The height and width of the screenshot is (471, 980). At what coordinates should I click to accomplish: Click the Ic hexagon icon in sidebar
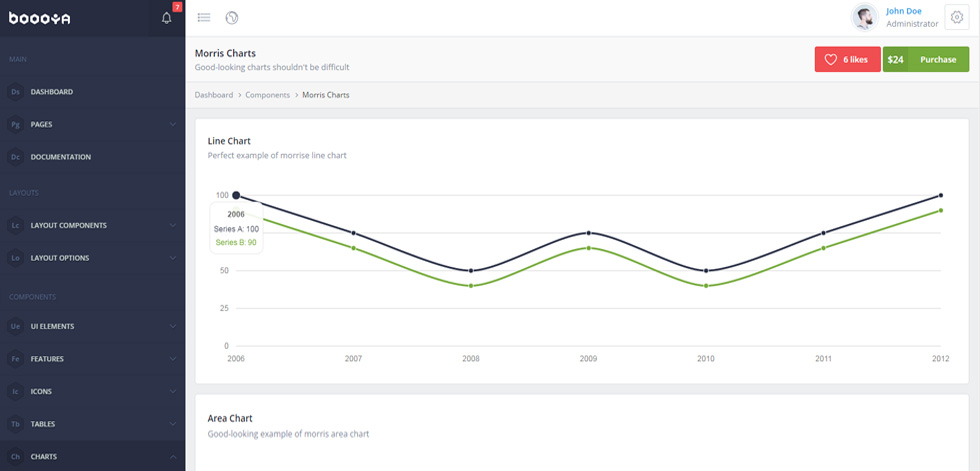(x=16, y=392)
